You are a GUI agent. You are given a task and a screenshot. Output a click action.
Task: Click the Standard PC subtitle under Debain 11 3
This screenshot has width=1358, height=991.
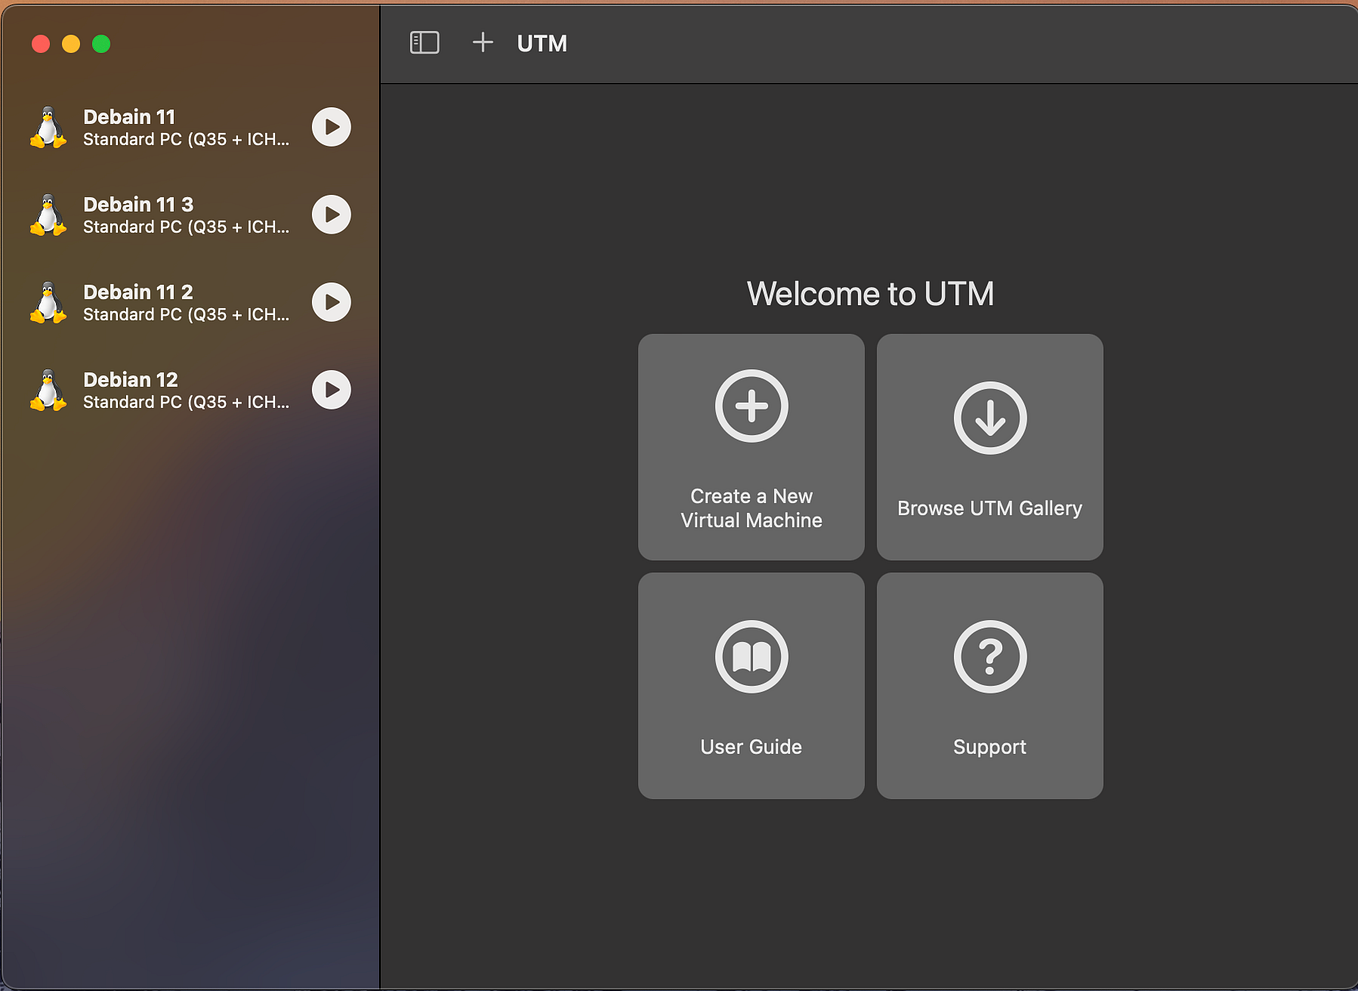click(x=186, y=227)
